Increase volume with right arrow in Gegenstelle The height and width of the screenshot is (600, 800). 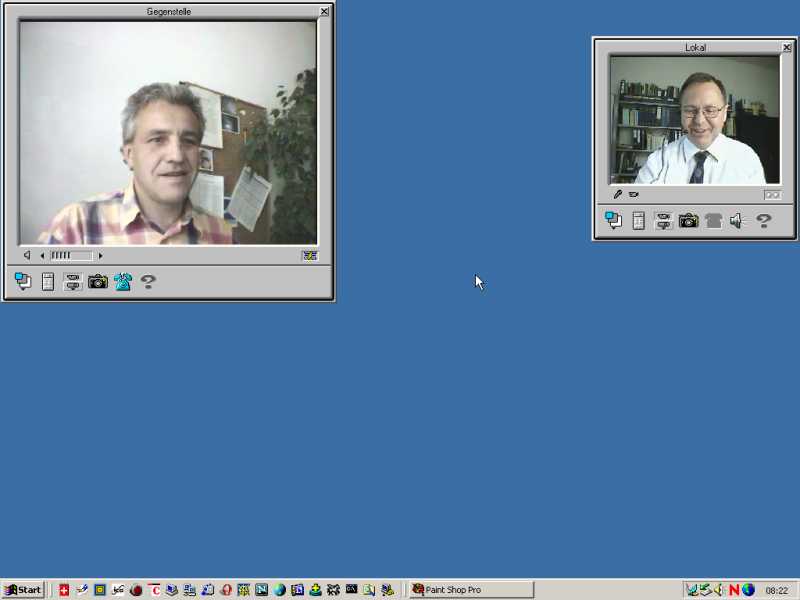click(x=100, y=255)
